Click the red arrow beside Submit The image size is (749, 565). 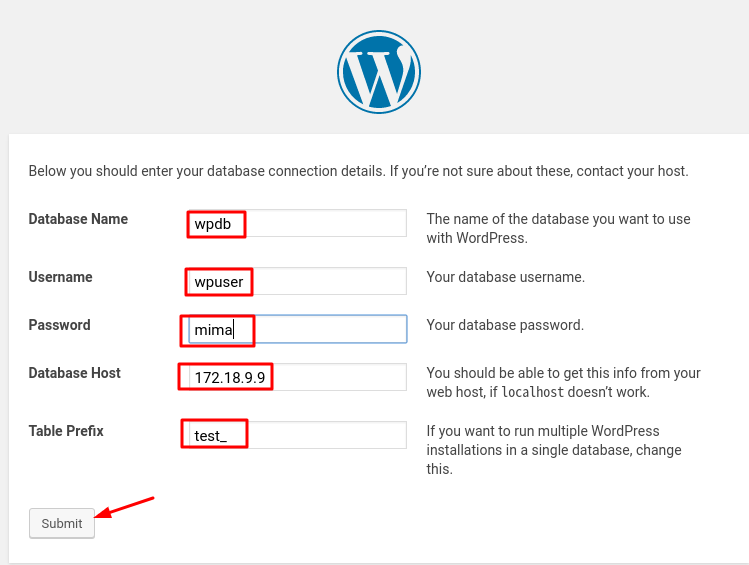coord(124,507)
